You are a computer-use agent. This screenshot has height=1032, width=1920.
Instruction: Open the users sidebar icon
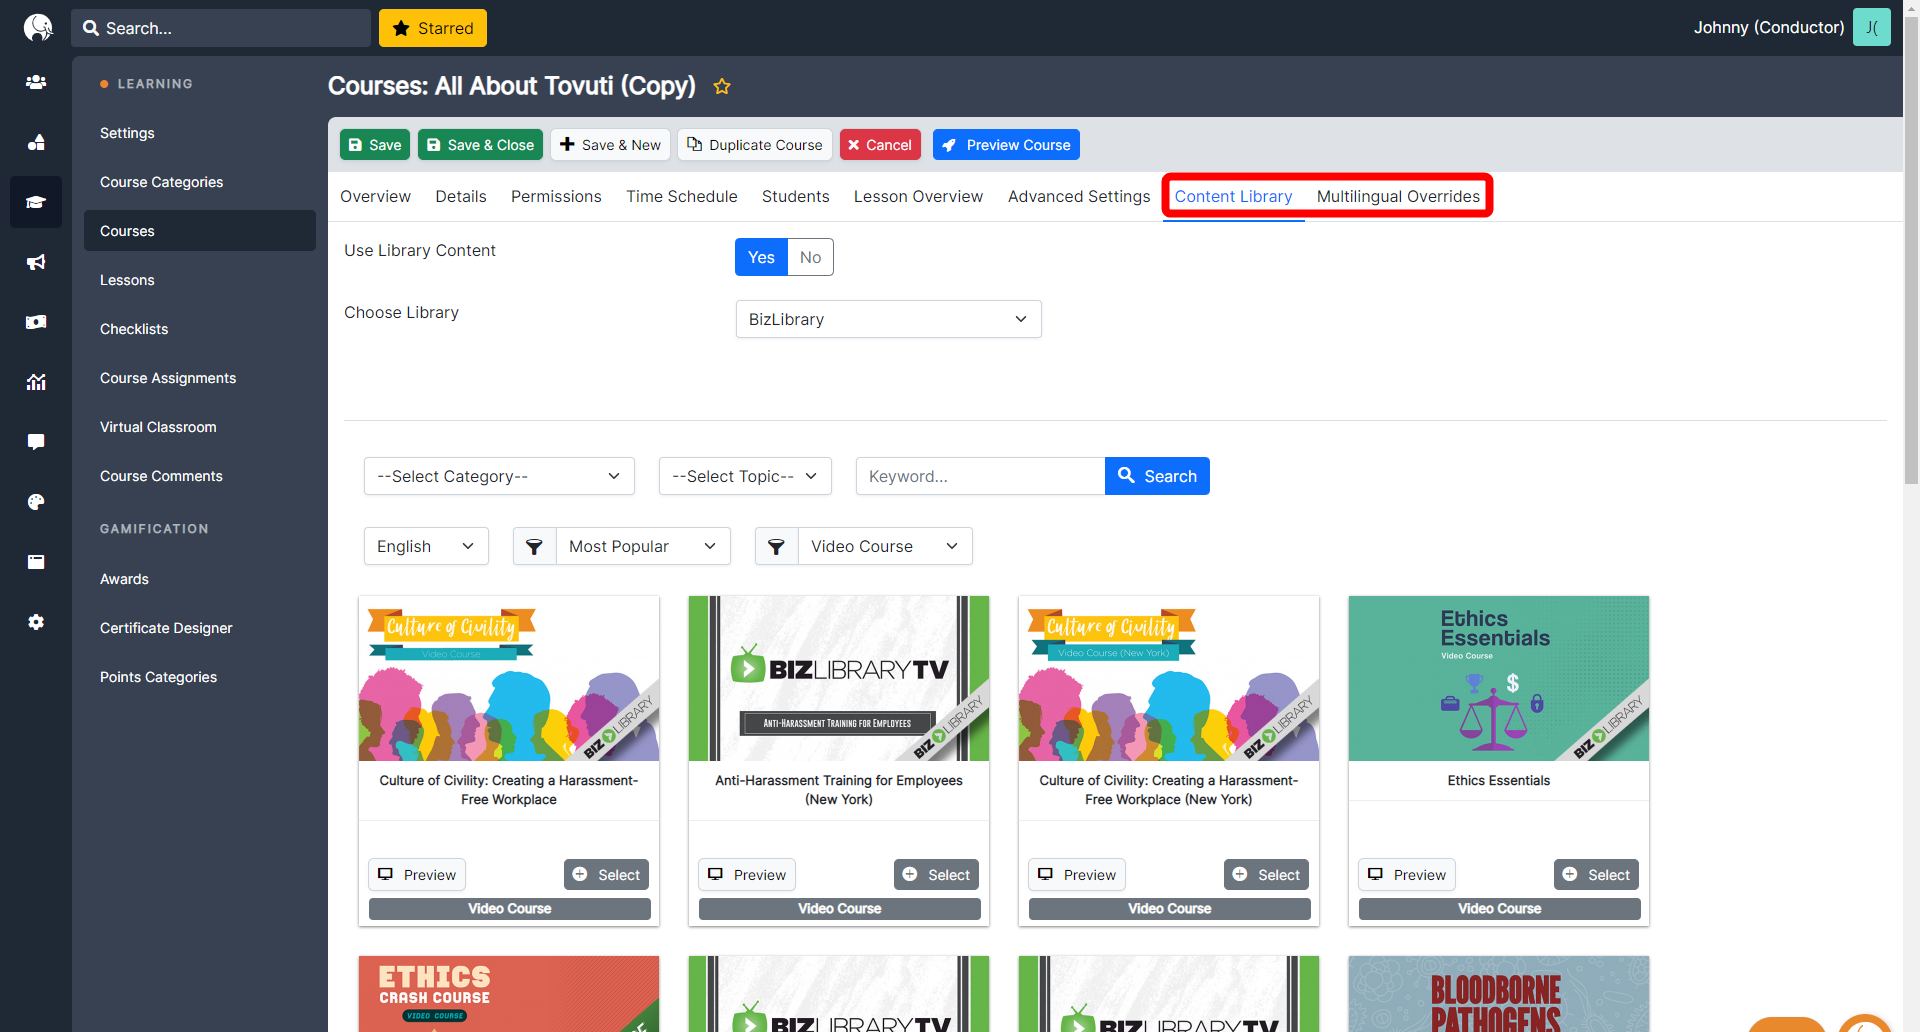tap(36, 82)
